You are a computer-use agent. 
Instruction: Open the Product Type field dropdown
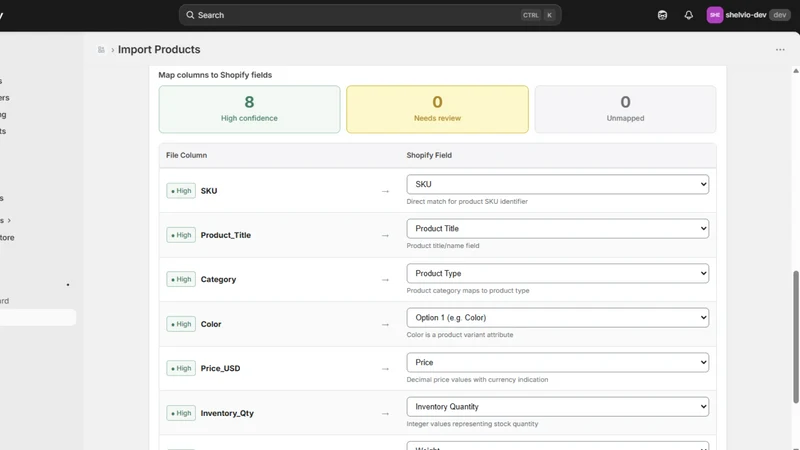[557, 273]
